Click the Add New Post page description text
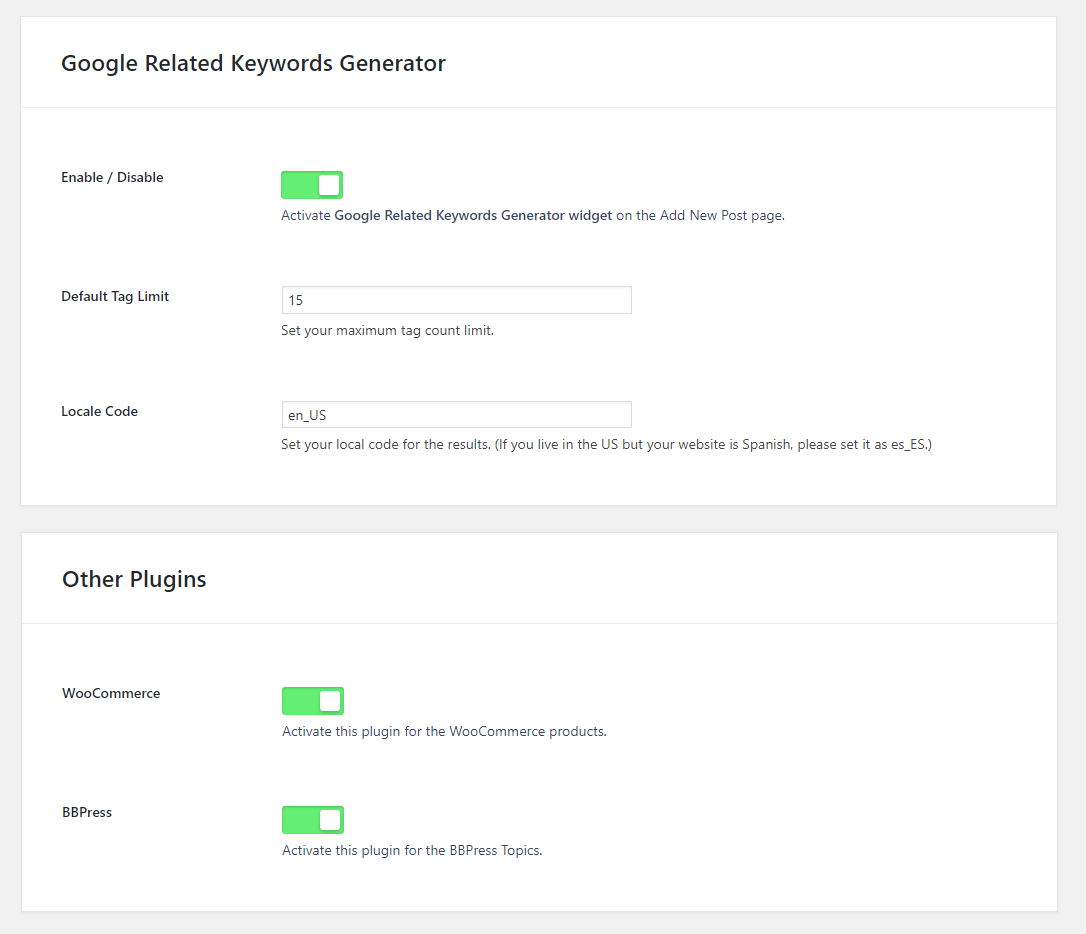Viewport: 1086px width, 934px height. [700, 215]
